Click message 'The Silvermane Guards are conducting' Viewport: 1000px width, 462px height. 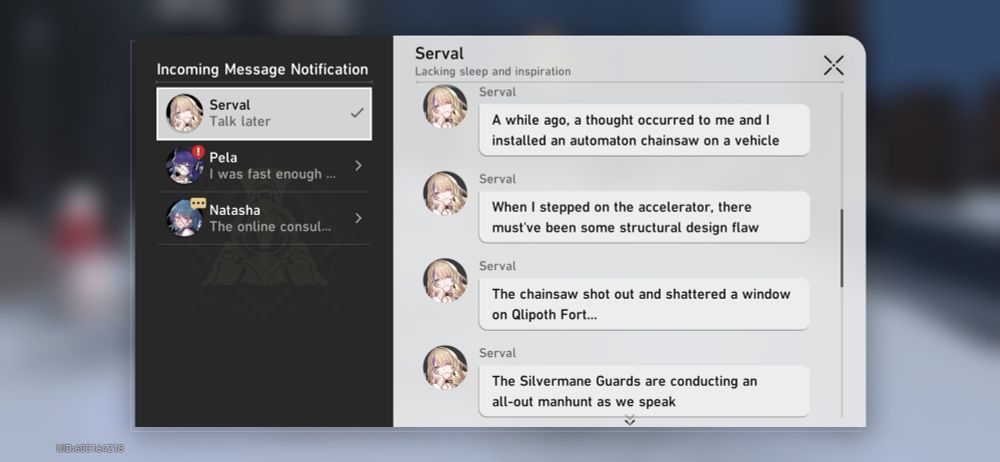click(x=644, y=391)
